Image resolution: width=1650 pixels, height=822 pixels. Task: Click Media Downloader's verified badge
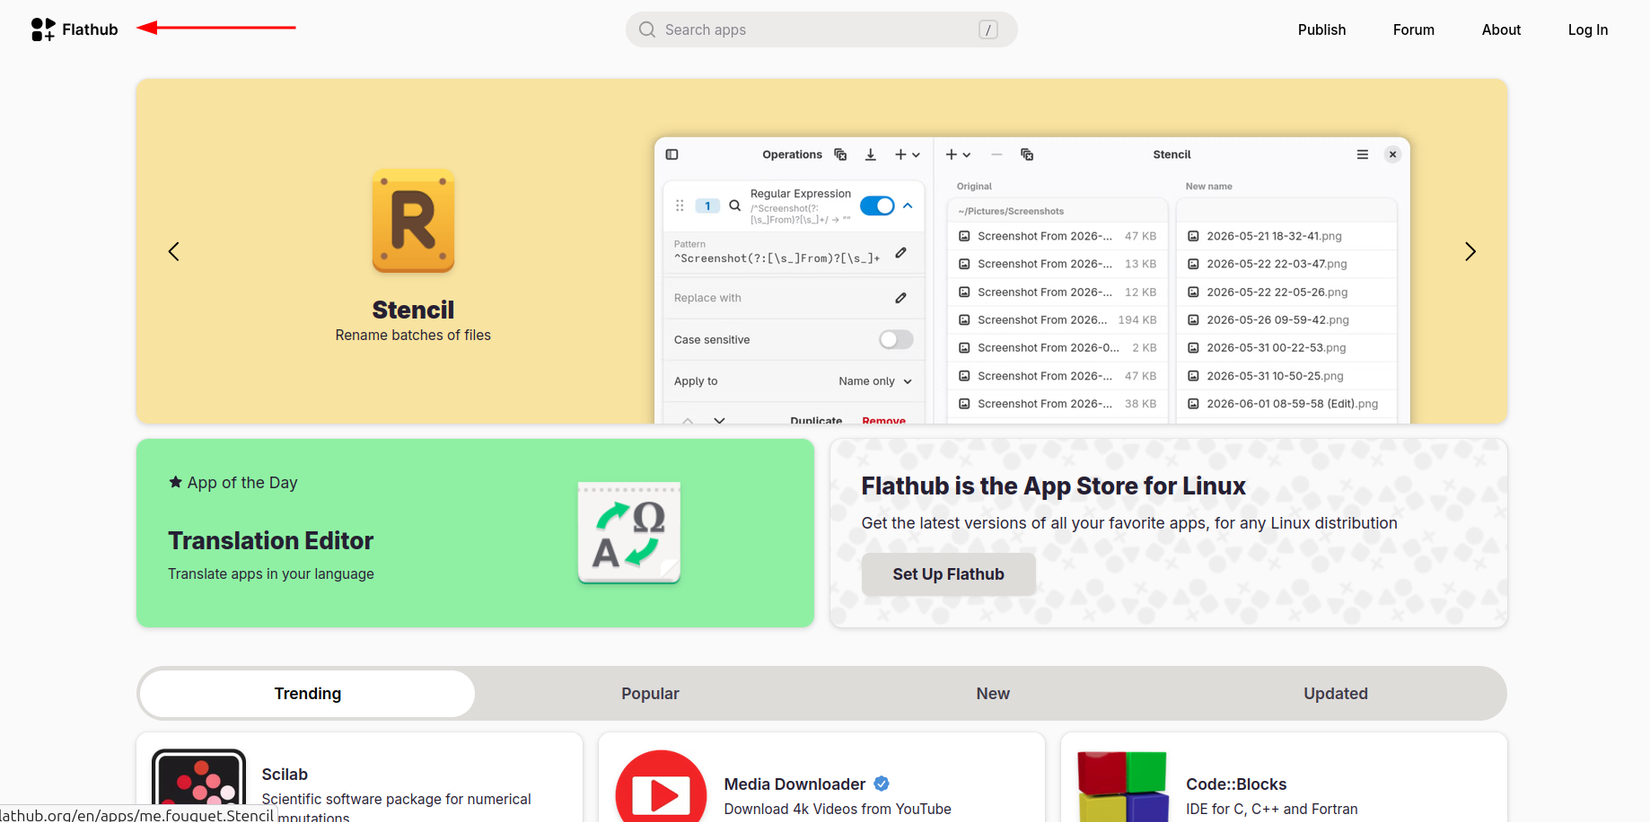pos(881,784)
